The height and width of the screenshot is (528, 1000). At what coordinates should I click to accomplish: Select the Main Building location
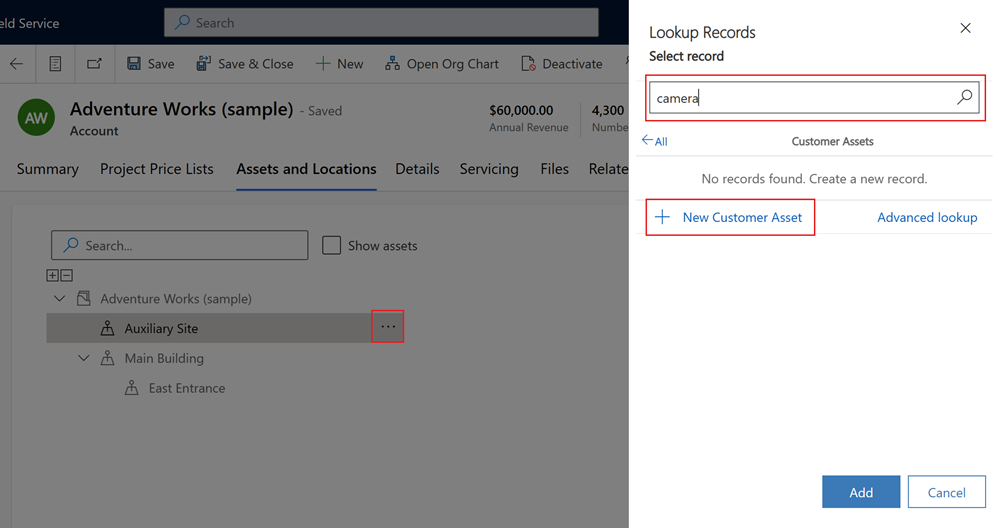[164, 358]
